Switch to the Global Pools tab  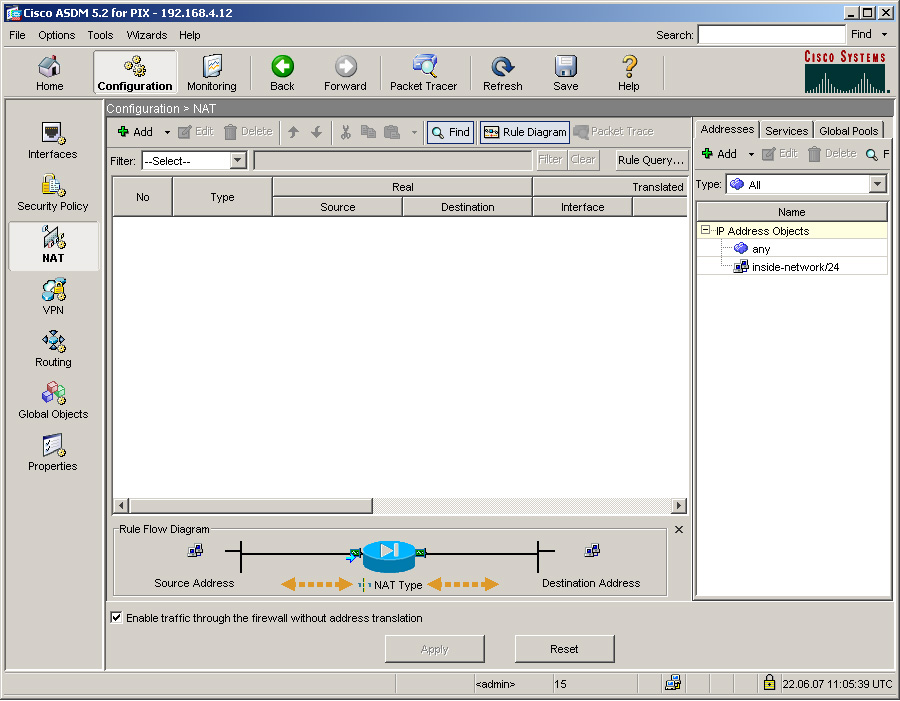[x=848, y=131]
